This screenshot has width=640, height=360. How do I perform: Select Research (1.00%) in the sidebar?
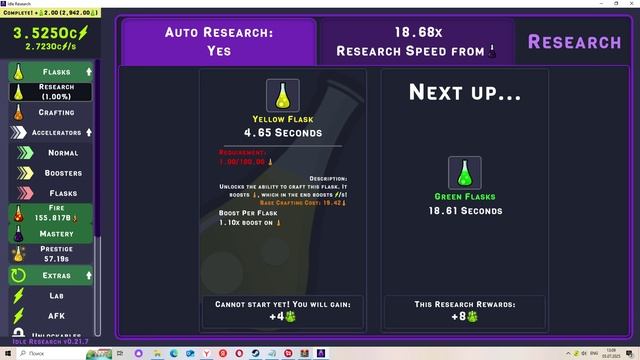[51, 92]
